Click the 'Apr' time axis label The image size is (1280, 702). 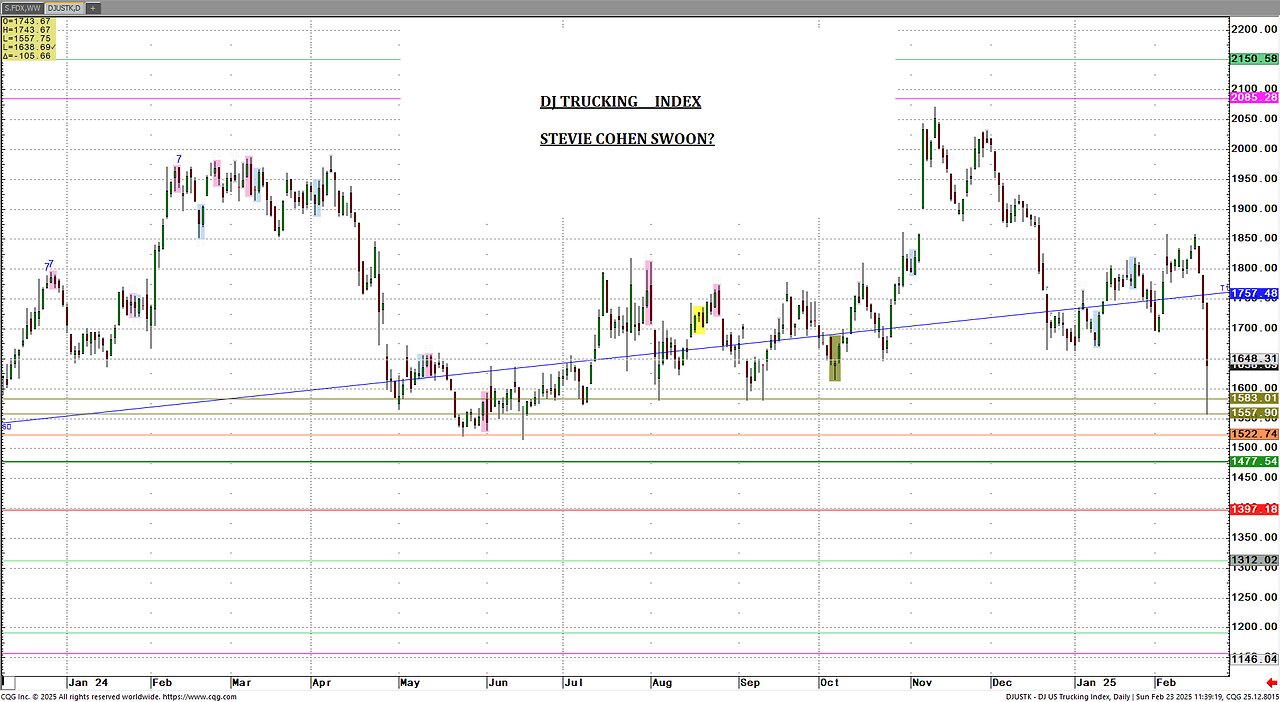point(321,684)
